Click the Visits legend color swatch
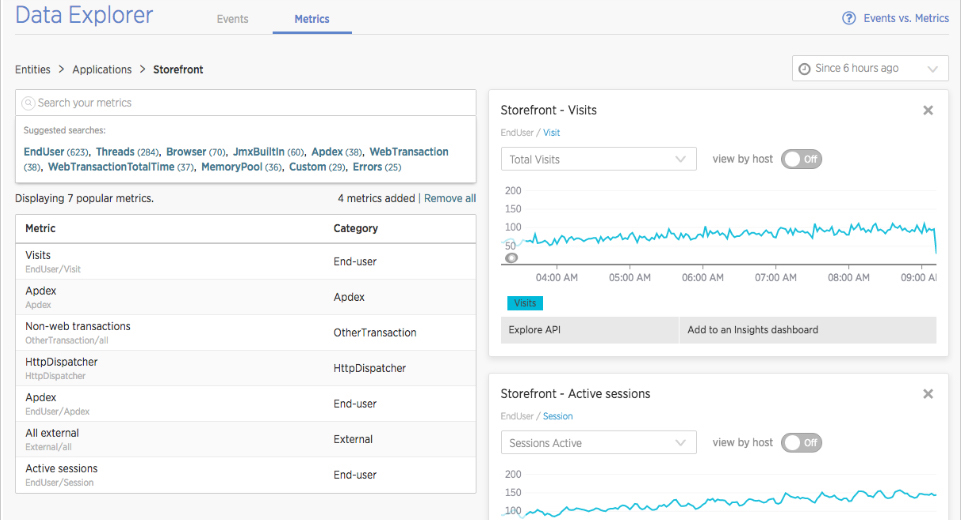961x520 pixels. point(525,303)
